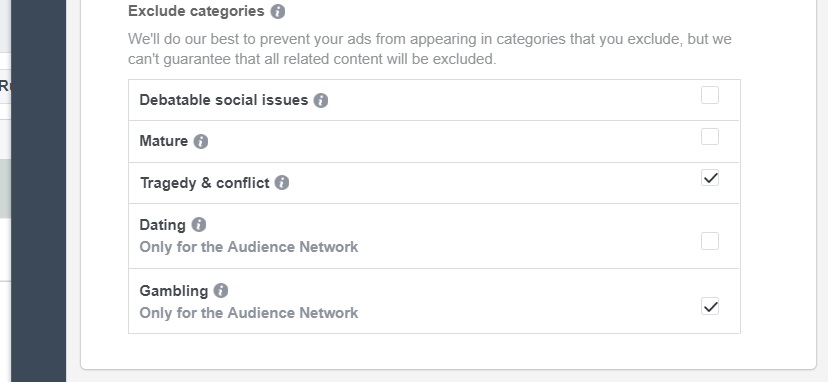Click Audience Network note under Dating
The width and height of the screenshot is (828, 382).
(249, 247)
